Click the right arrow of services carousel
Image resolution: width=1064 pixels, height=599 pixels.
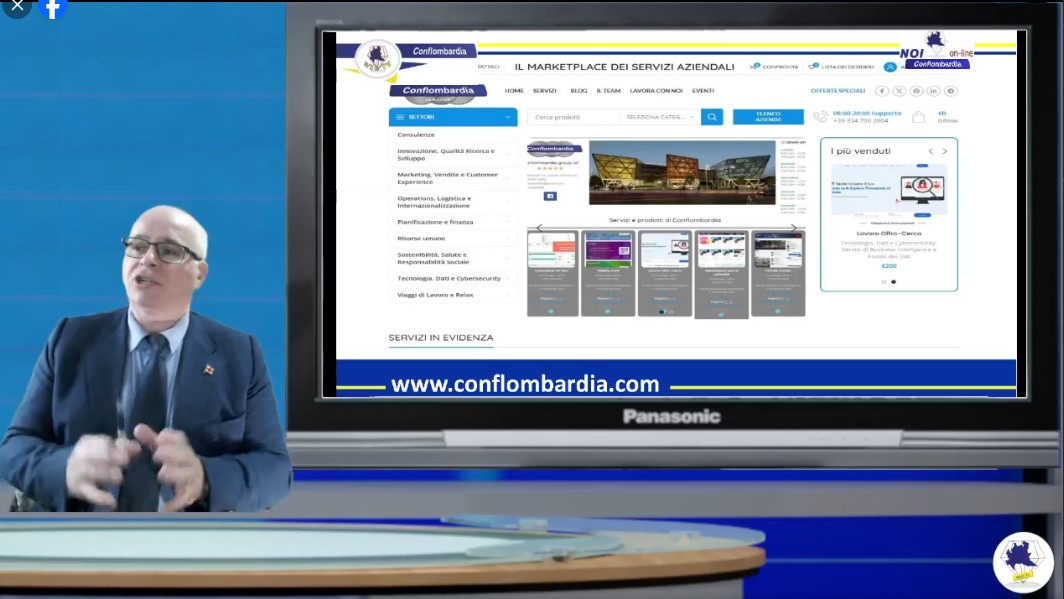click(x=793, y=227)
